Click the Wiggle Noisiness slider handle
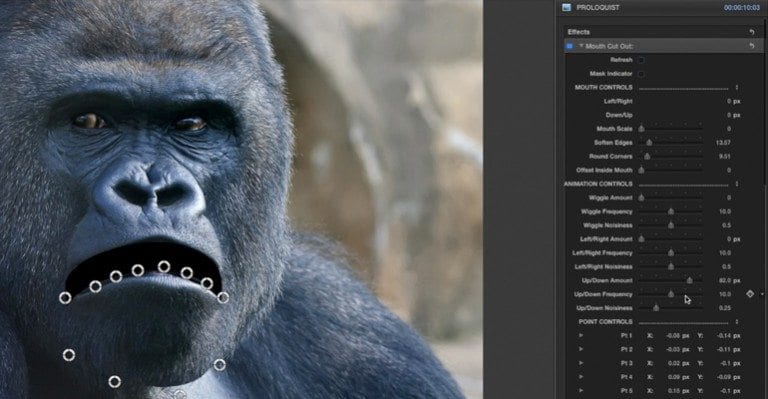This screenshot has width=768, height=399. [671, 225]
